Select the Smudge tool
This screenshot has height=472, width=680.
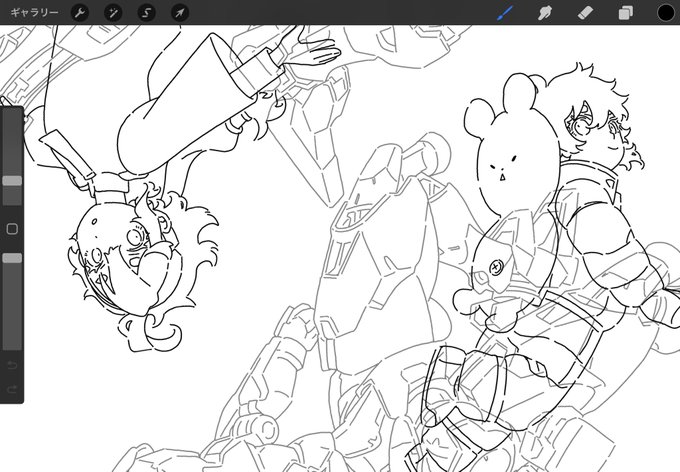tap(545, 13)
